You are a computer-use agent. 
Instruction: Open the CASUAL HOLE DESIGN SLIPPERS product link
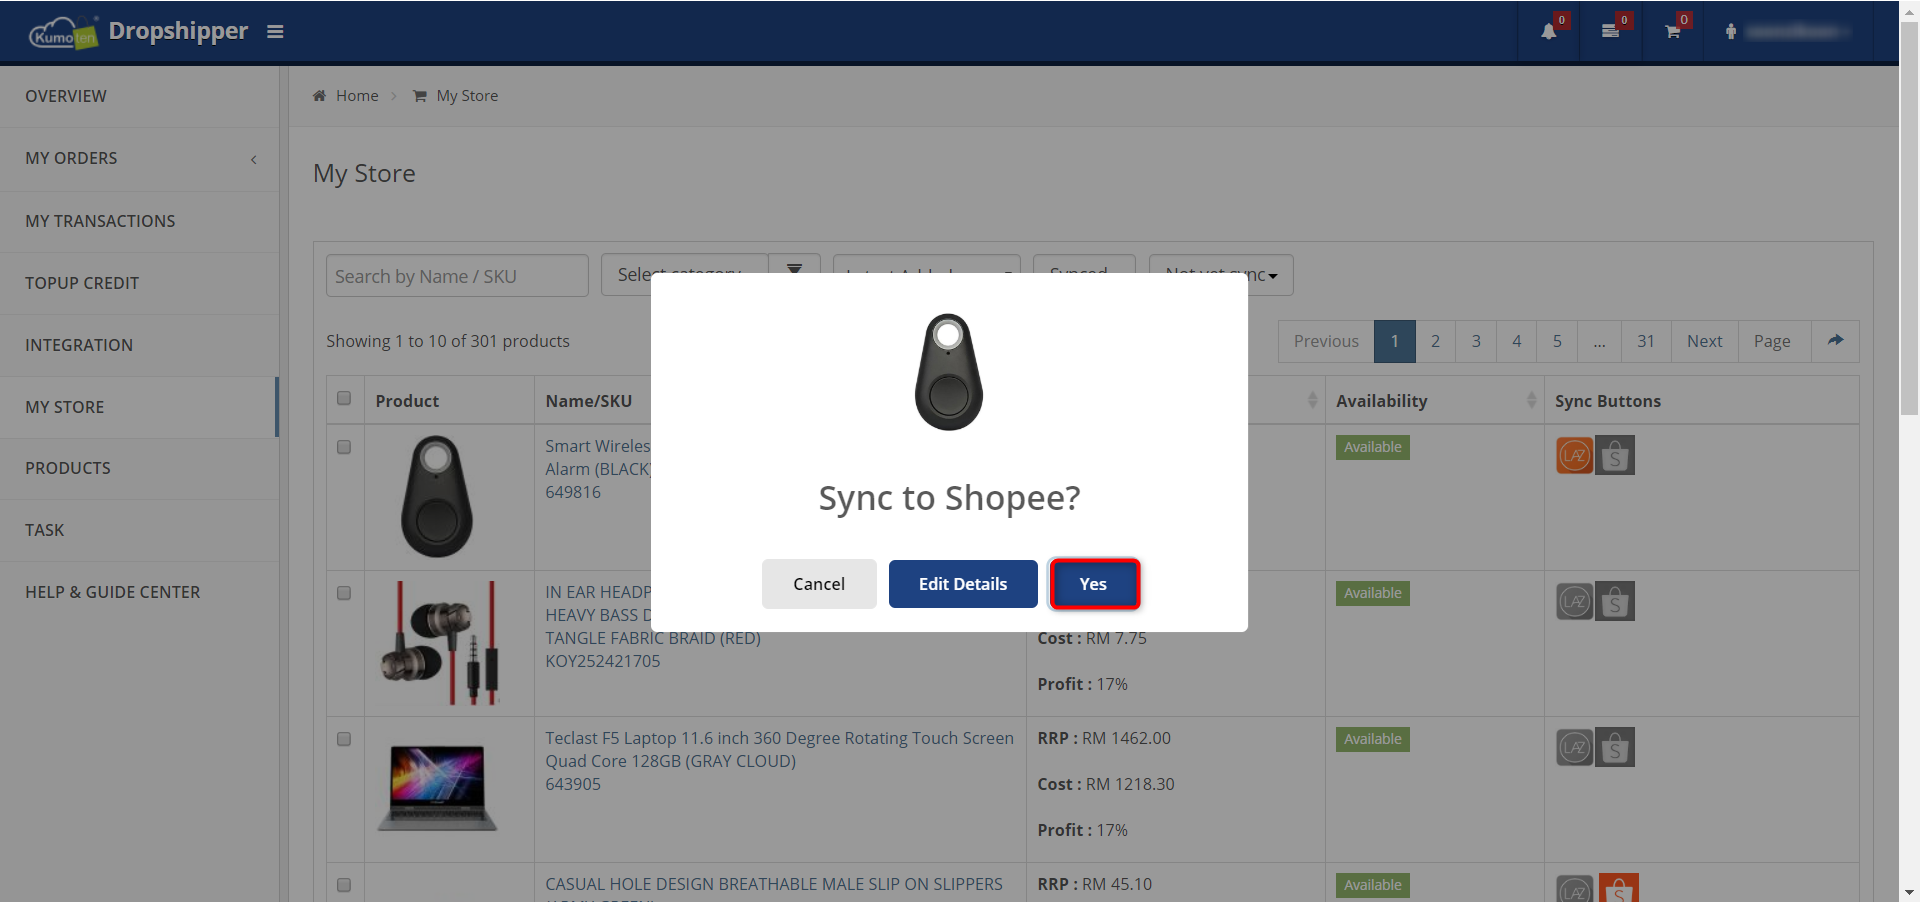point(774,885)
